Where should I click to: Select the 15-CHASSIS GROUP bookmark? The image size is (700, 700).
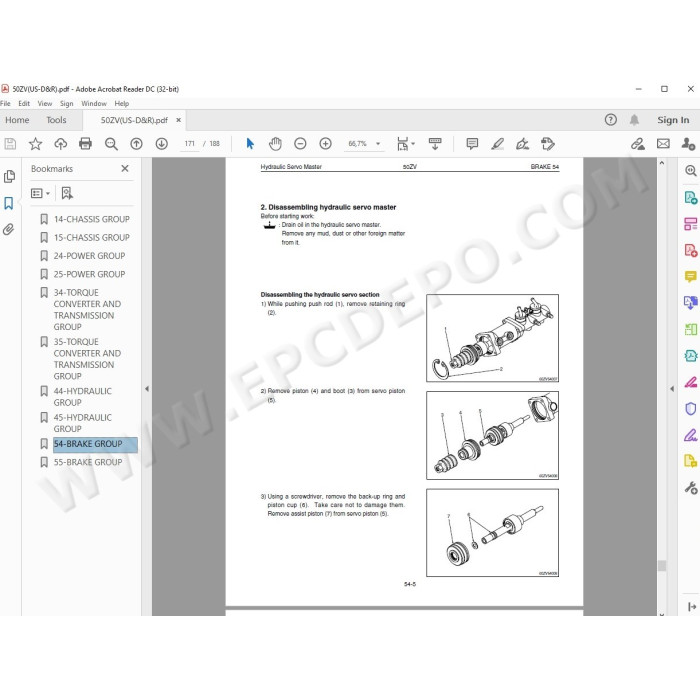point(92,238)
